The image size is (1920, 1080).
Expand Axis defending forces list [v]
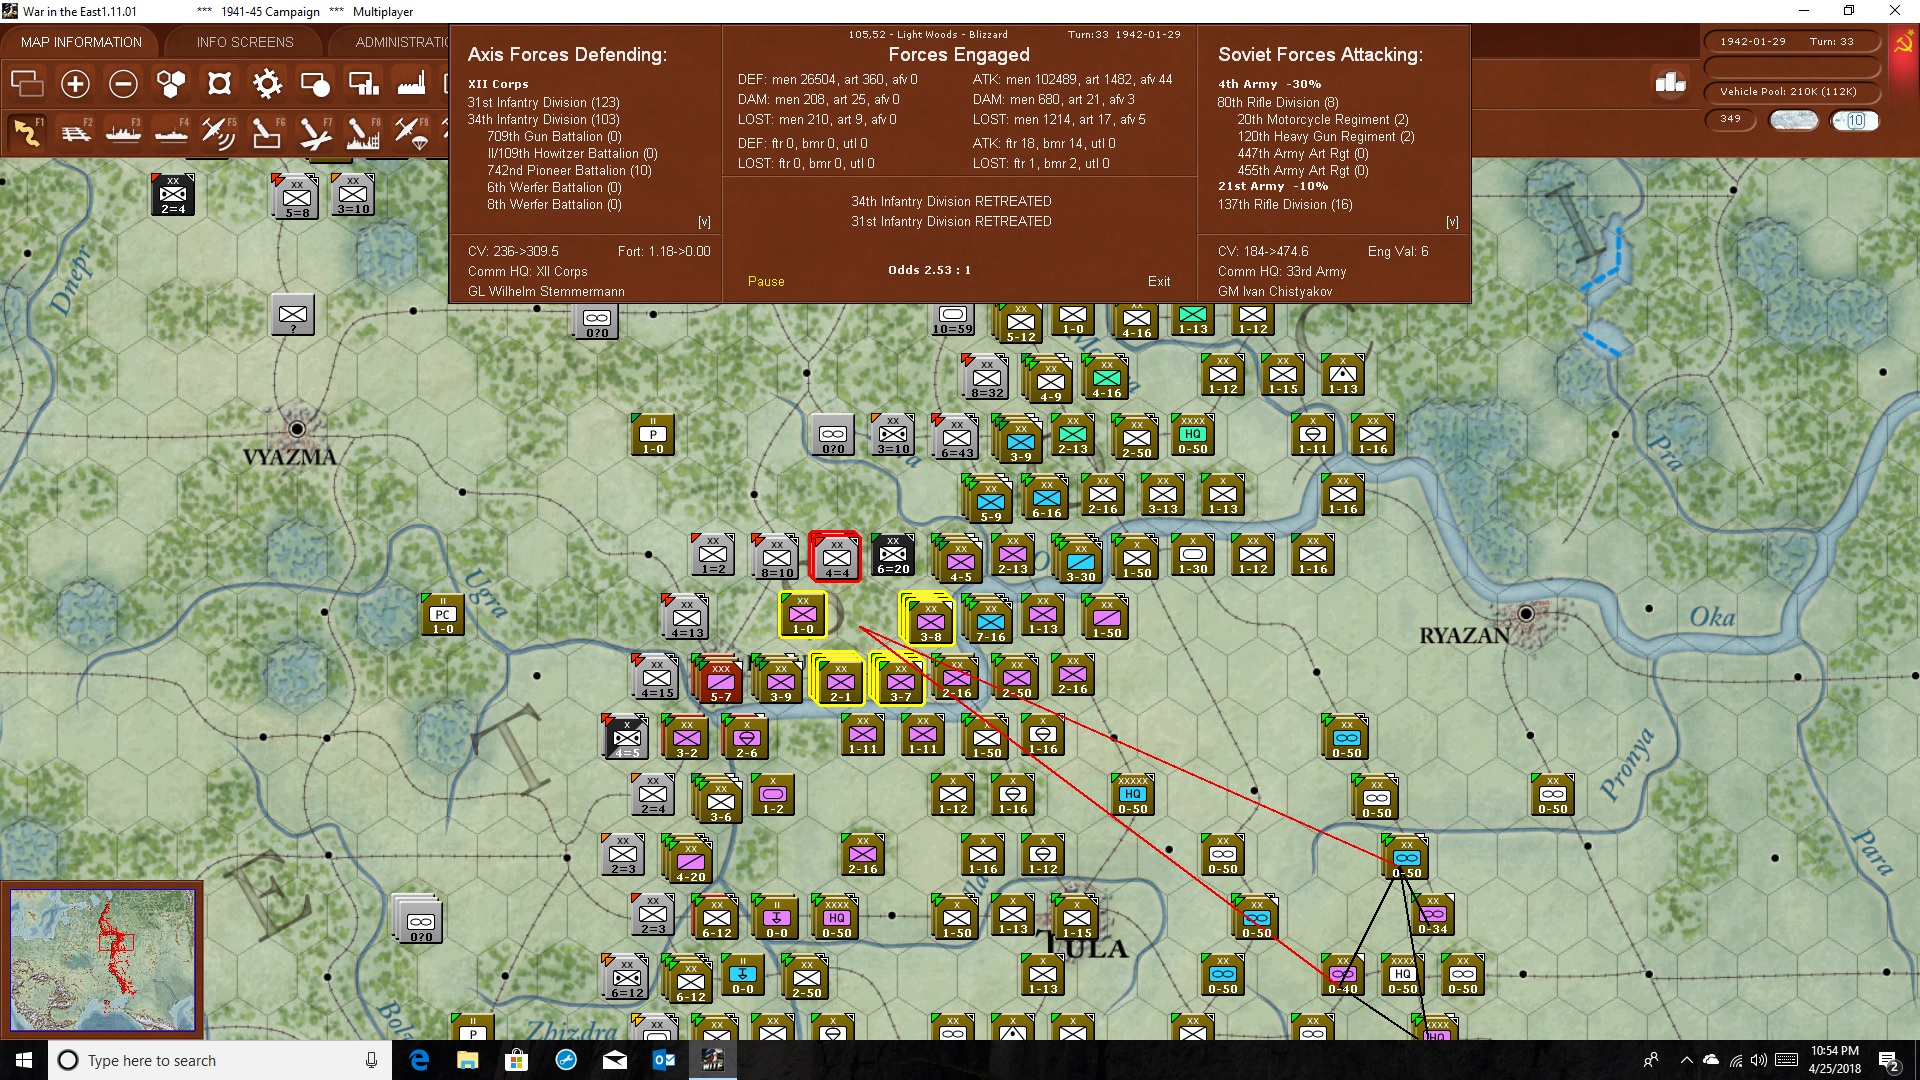(x=704, y=222)
